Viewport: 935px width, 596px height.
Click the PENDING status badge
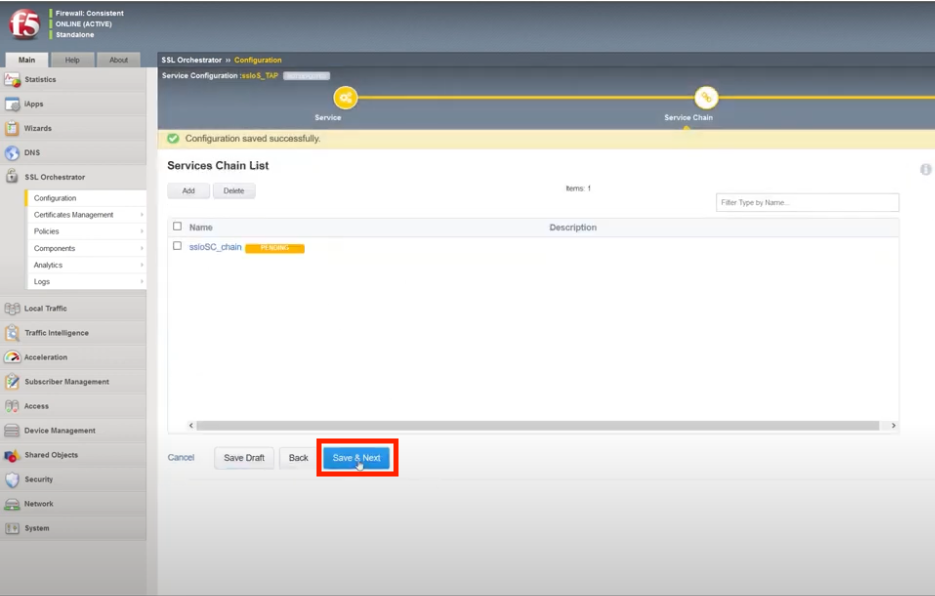pyautogui.click(x=275, y=248)
